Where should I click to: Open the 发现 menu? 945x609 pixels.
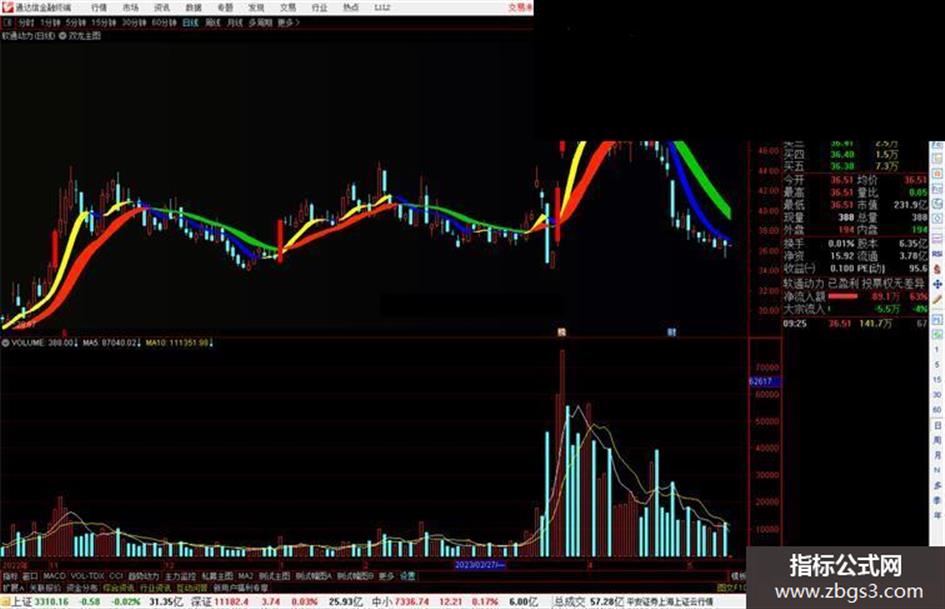click(256, 7)
